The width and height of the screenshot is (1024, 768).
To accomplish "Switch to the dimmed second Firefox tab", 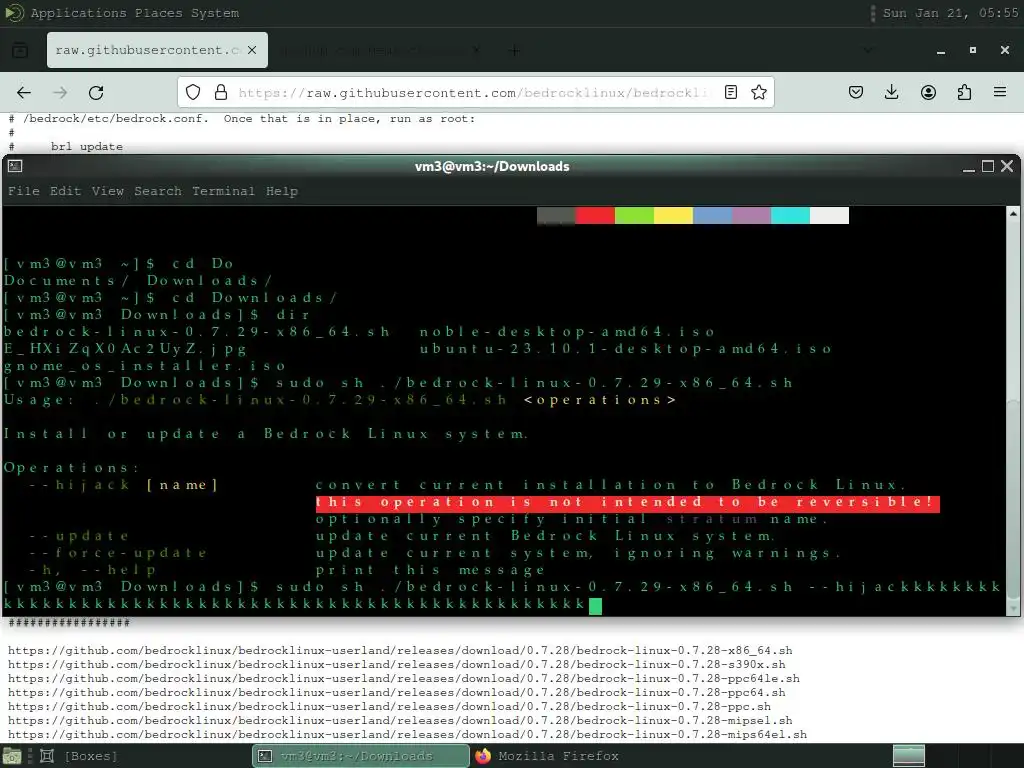I will (379, 50).
